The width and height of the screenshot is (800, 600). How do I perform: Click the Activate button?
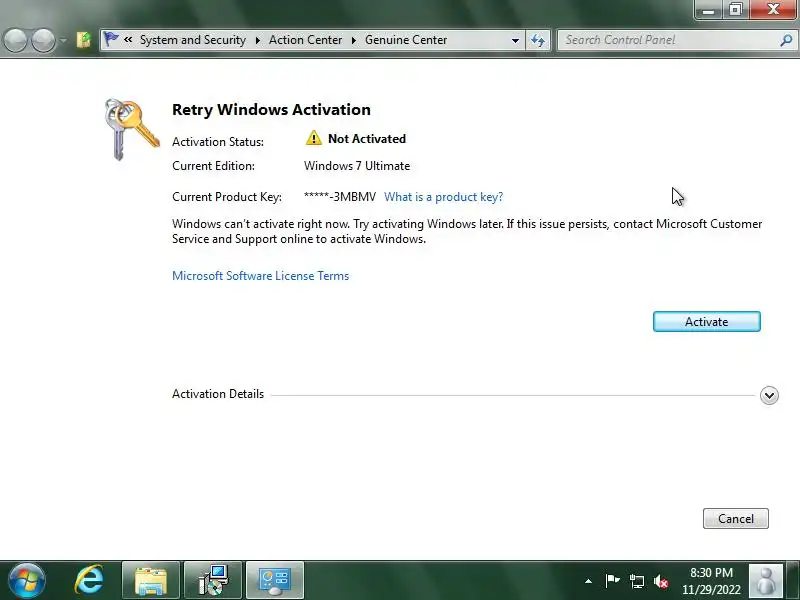(x=707, y=321)
